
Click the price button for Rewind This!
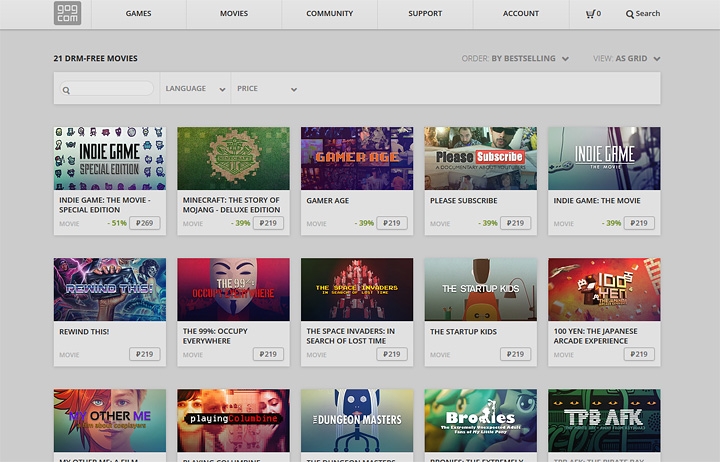click(145, 354)
